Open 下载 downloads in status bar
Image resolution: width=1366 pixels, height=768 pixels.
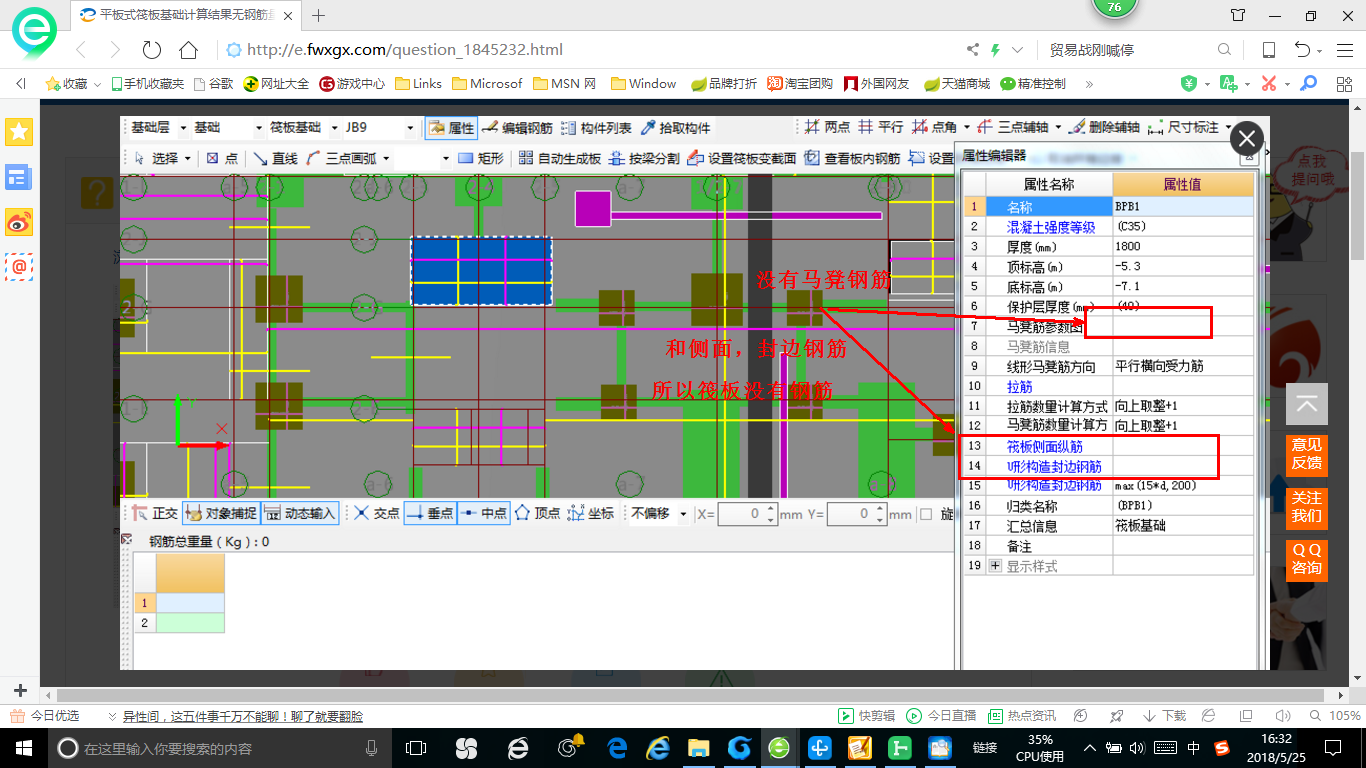click(x=1165, y=716)
